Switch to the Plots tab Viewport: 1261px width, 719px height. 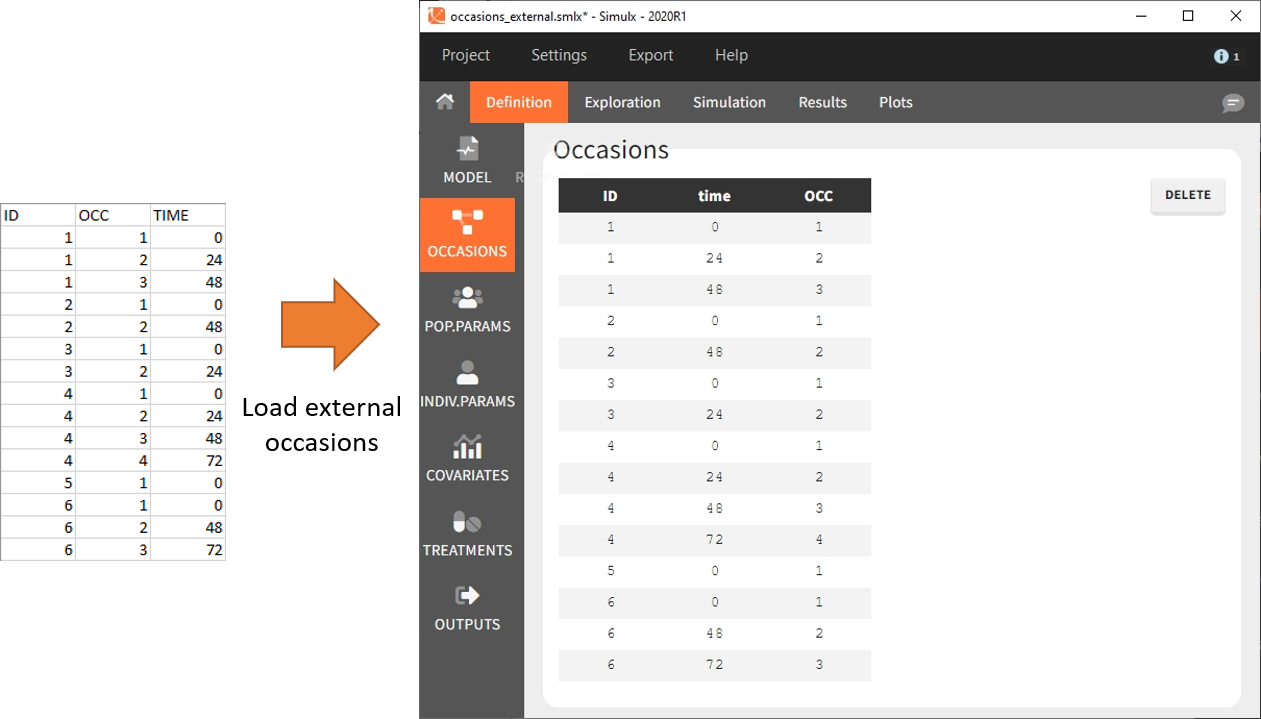tap(895, 102)
